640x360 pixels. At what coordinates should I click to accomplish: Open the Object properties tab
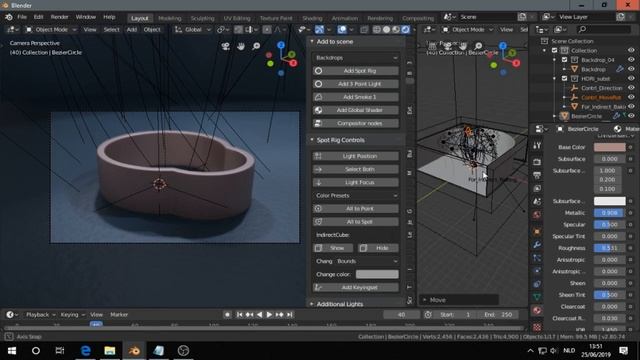(x=537, y=231)
